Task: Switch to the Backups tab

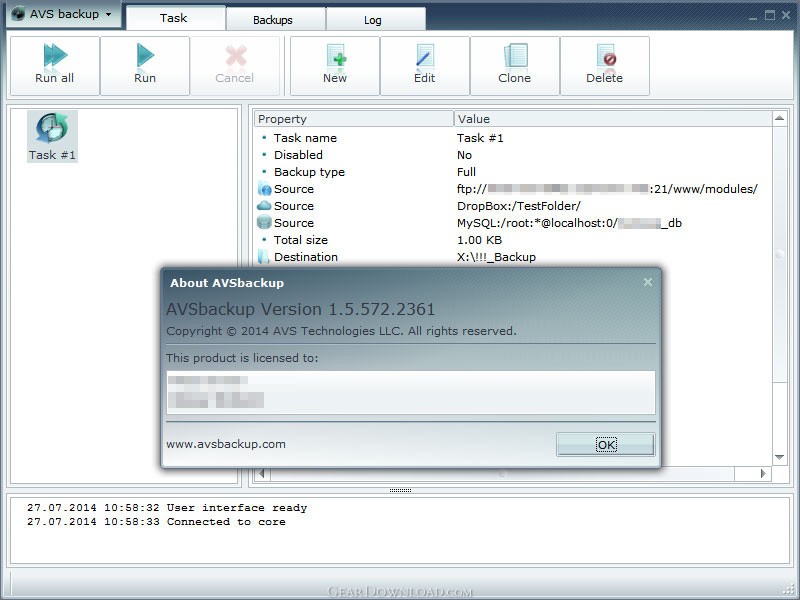Action: point(273,19)
